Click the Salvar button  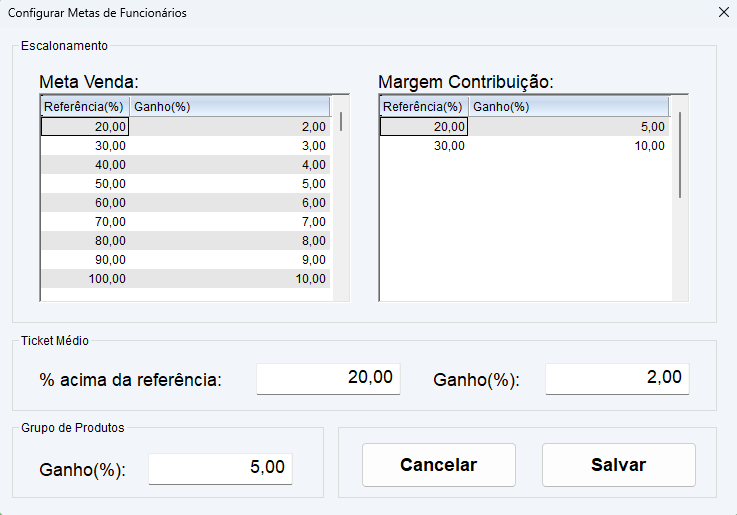click(x=619, y=465)
